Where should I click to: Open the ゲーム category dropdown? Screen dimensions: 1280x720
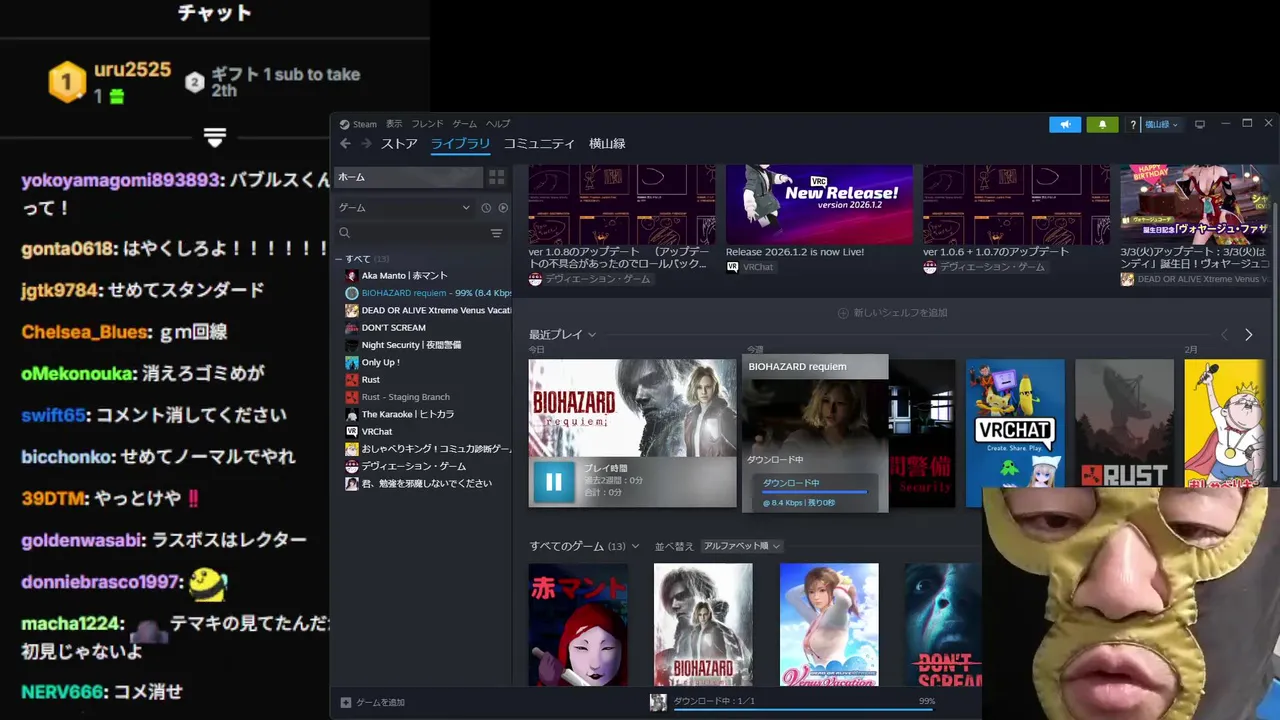[404, 208]
